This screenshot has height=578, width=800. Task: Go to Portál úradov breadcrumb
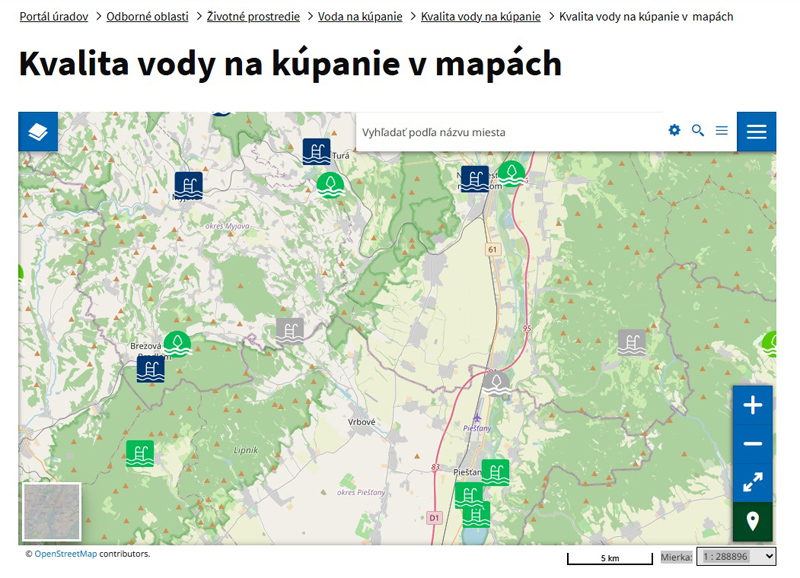(54, 16)
